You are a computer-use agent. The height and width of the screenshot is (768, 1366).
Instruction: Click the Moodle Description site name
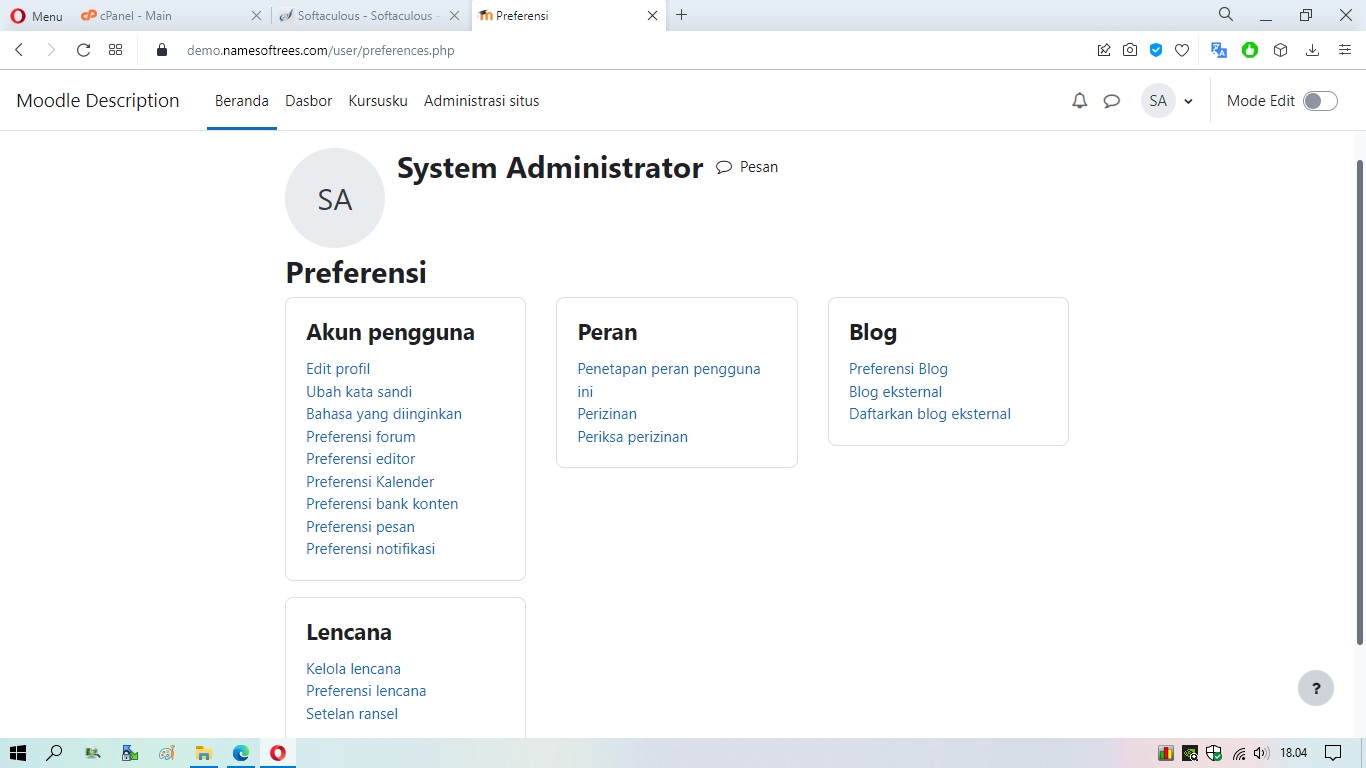(98, 101)
